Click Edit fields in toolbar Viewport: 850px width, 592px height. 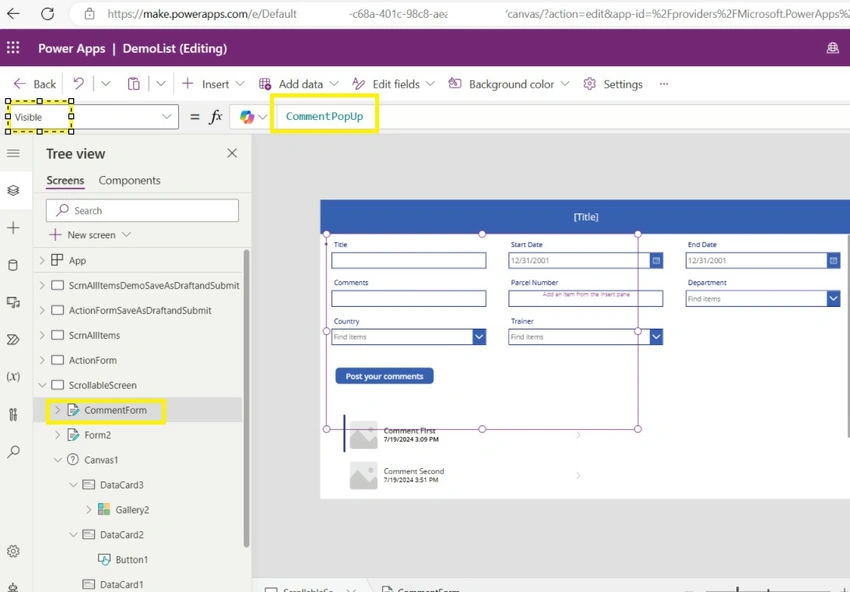[394, 84]
